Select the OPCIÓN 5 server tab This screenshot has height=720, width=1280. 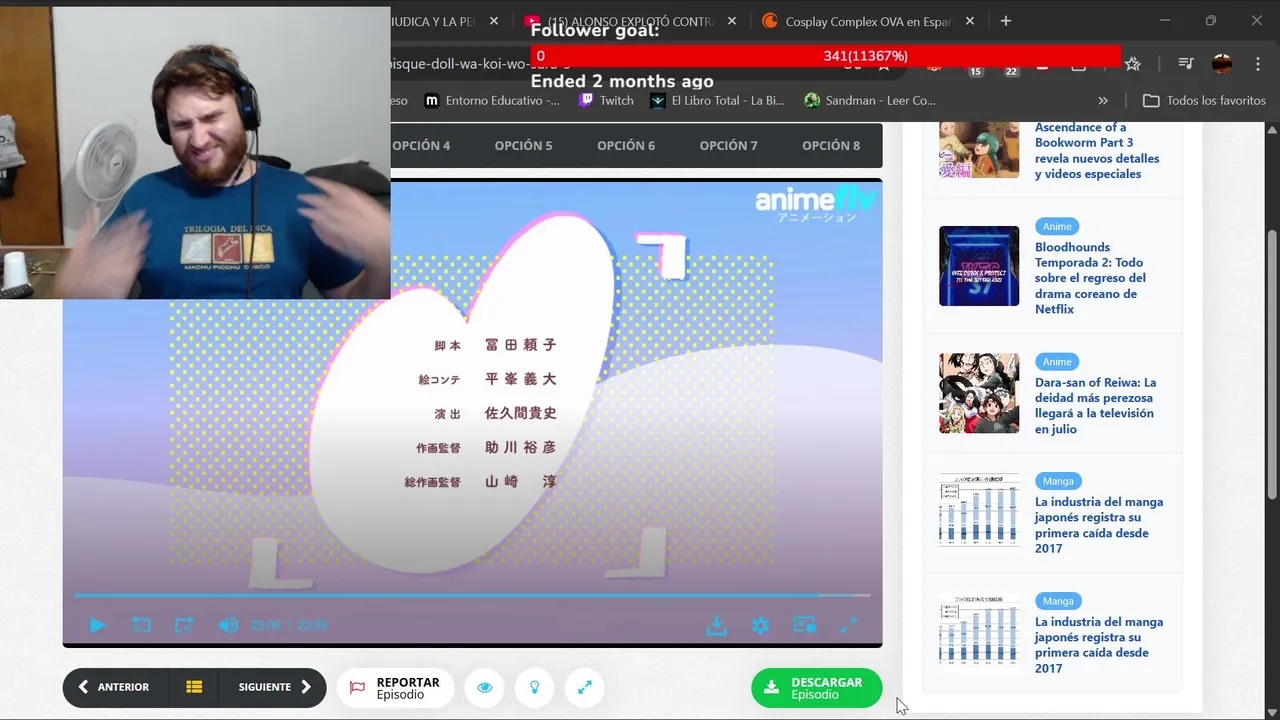pyautogui.click(x=523, y=145)
